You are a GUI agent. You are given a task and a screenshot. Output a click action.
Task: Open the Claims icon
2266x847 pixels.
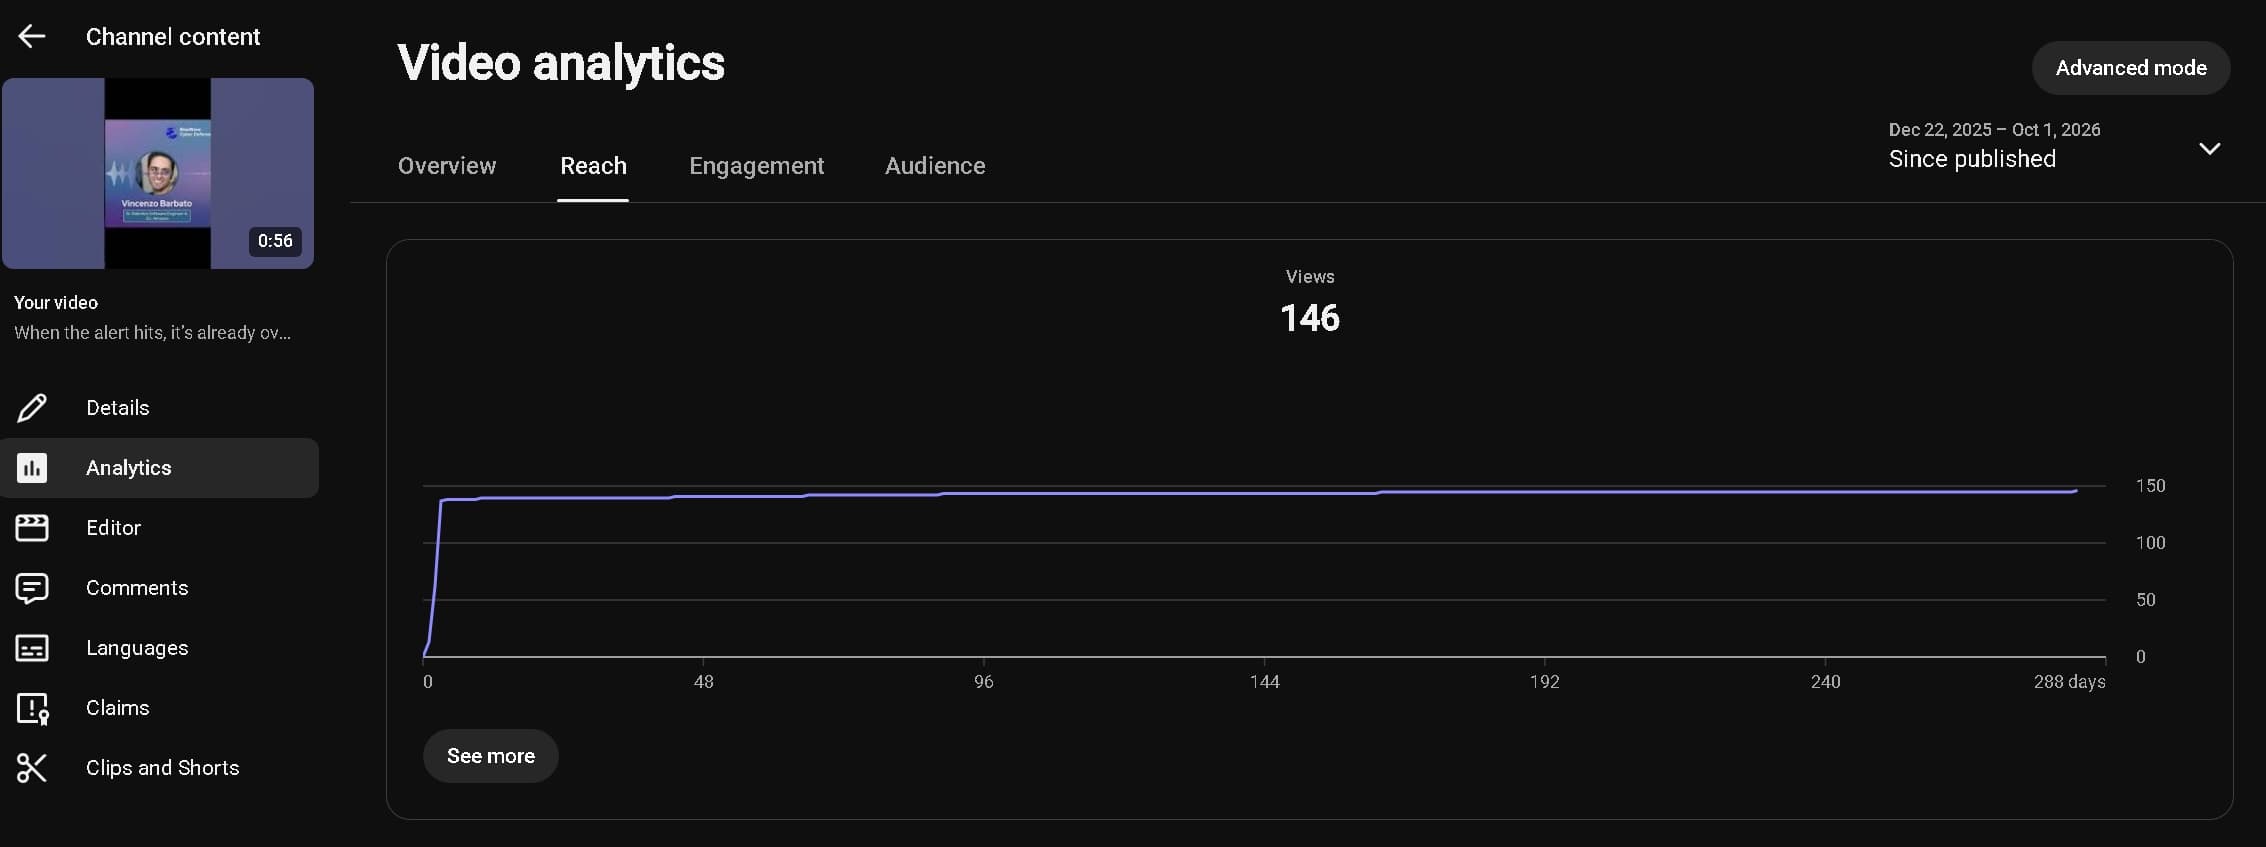(32, 709)
